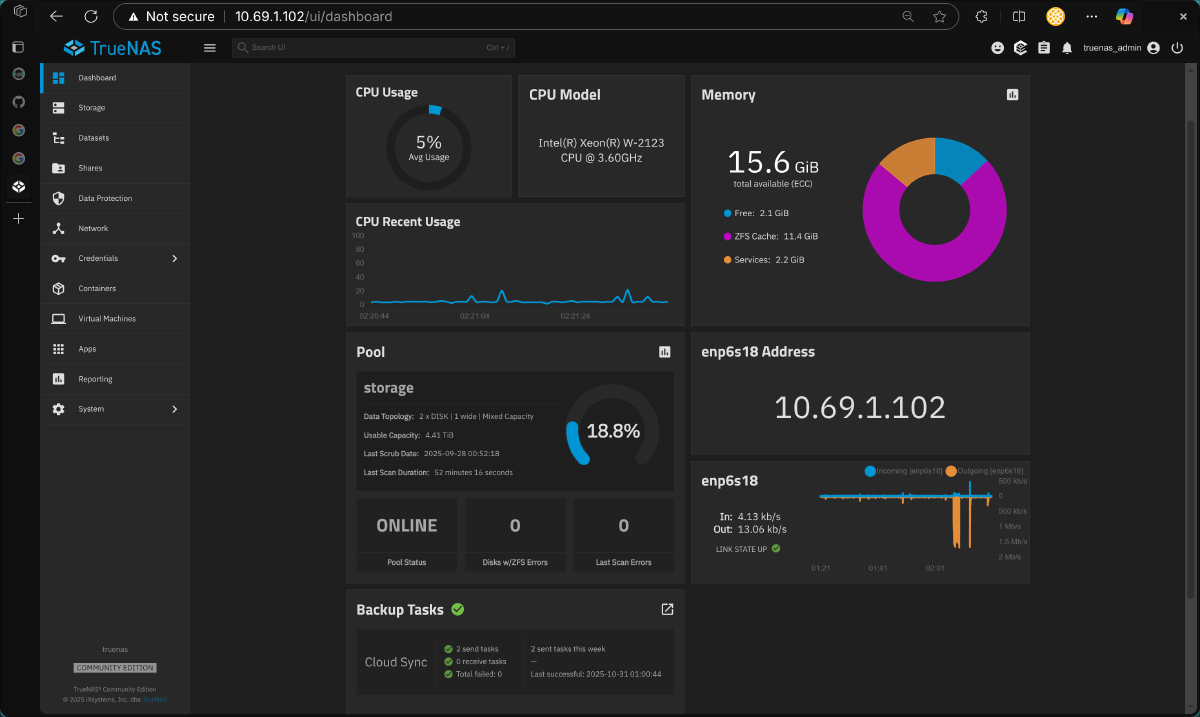Send feedback via the smiley face icon

(997, 47)
